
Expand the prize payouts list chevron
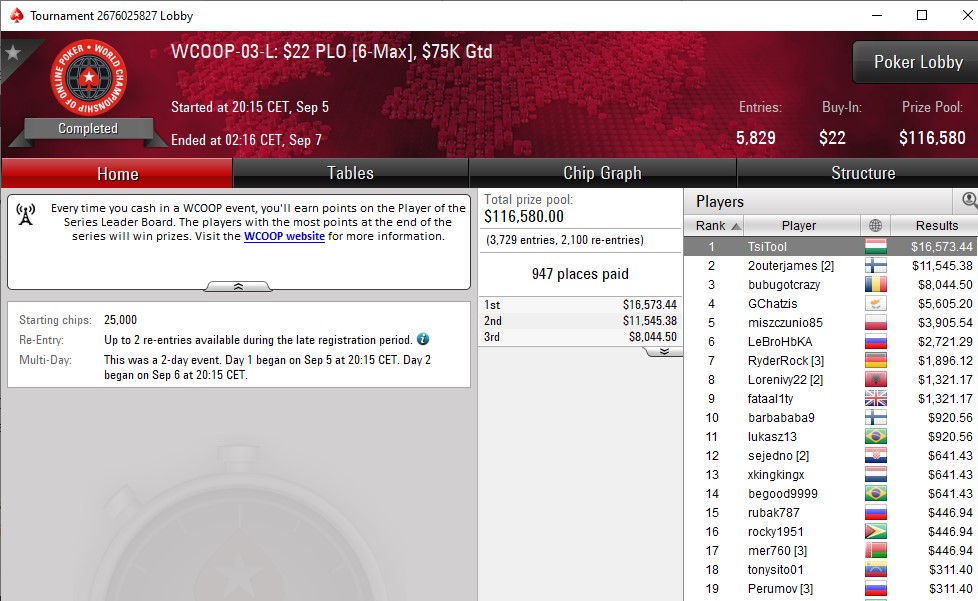coord(664,352)
